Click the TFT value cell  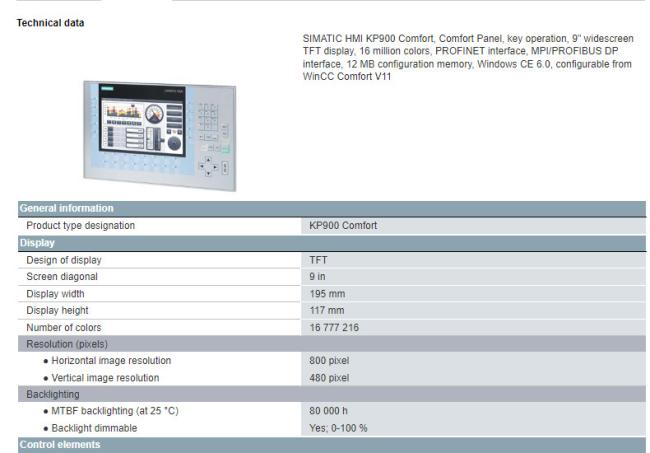(319, 259)
